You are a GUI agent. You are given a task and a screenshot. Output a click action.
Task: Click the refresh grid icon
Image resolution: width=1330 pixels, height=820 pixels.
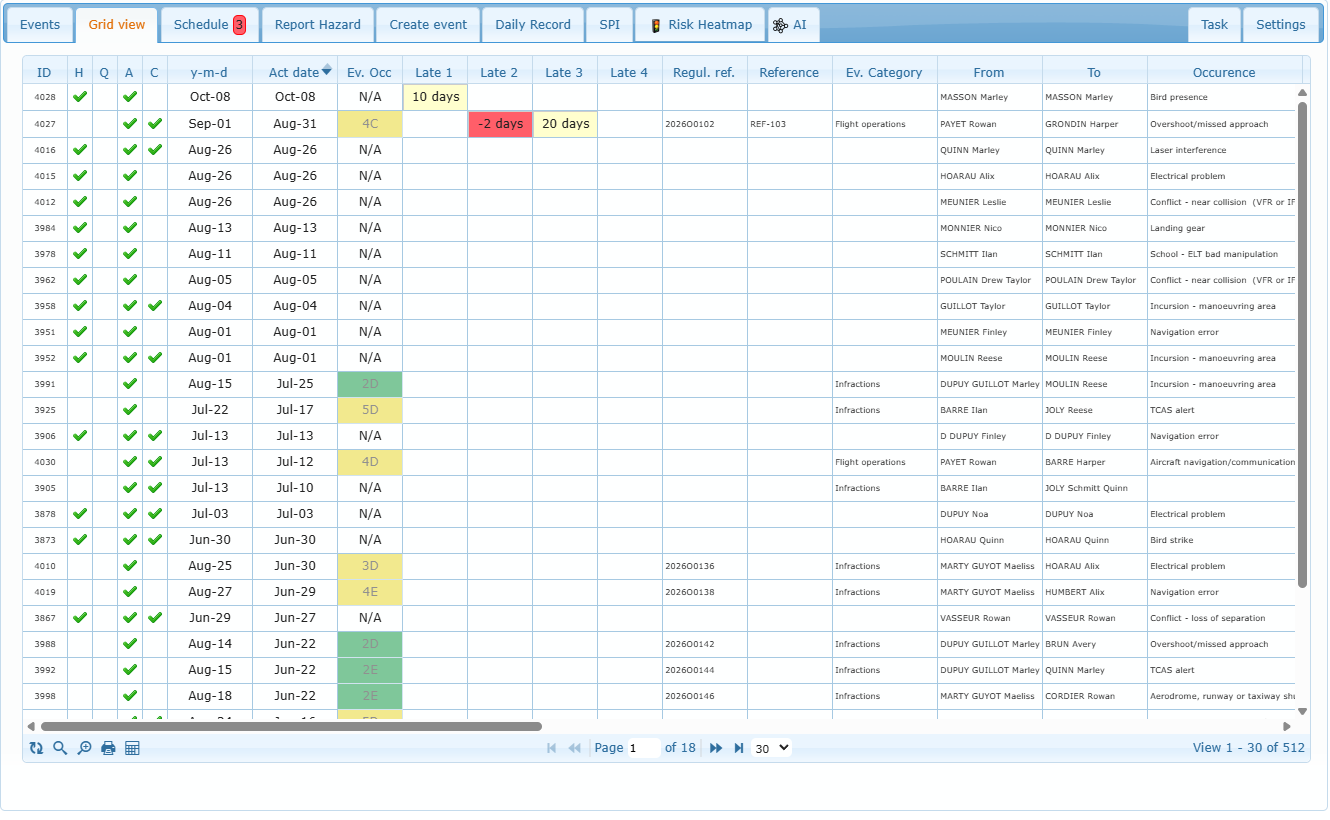click(36, 748)
